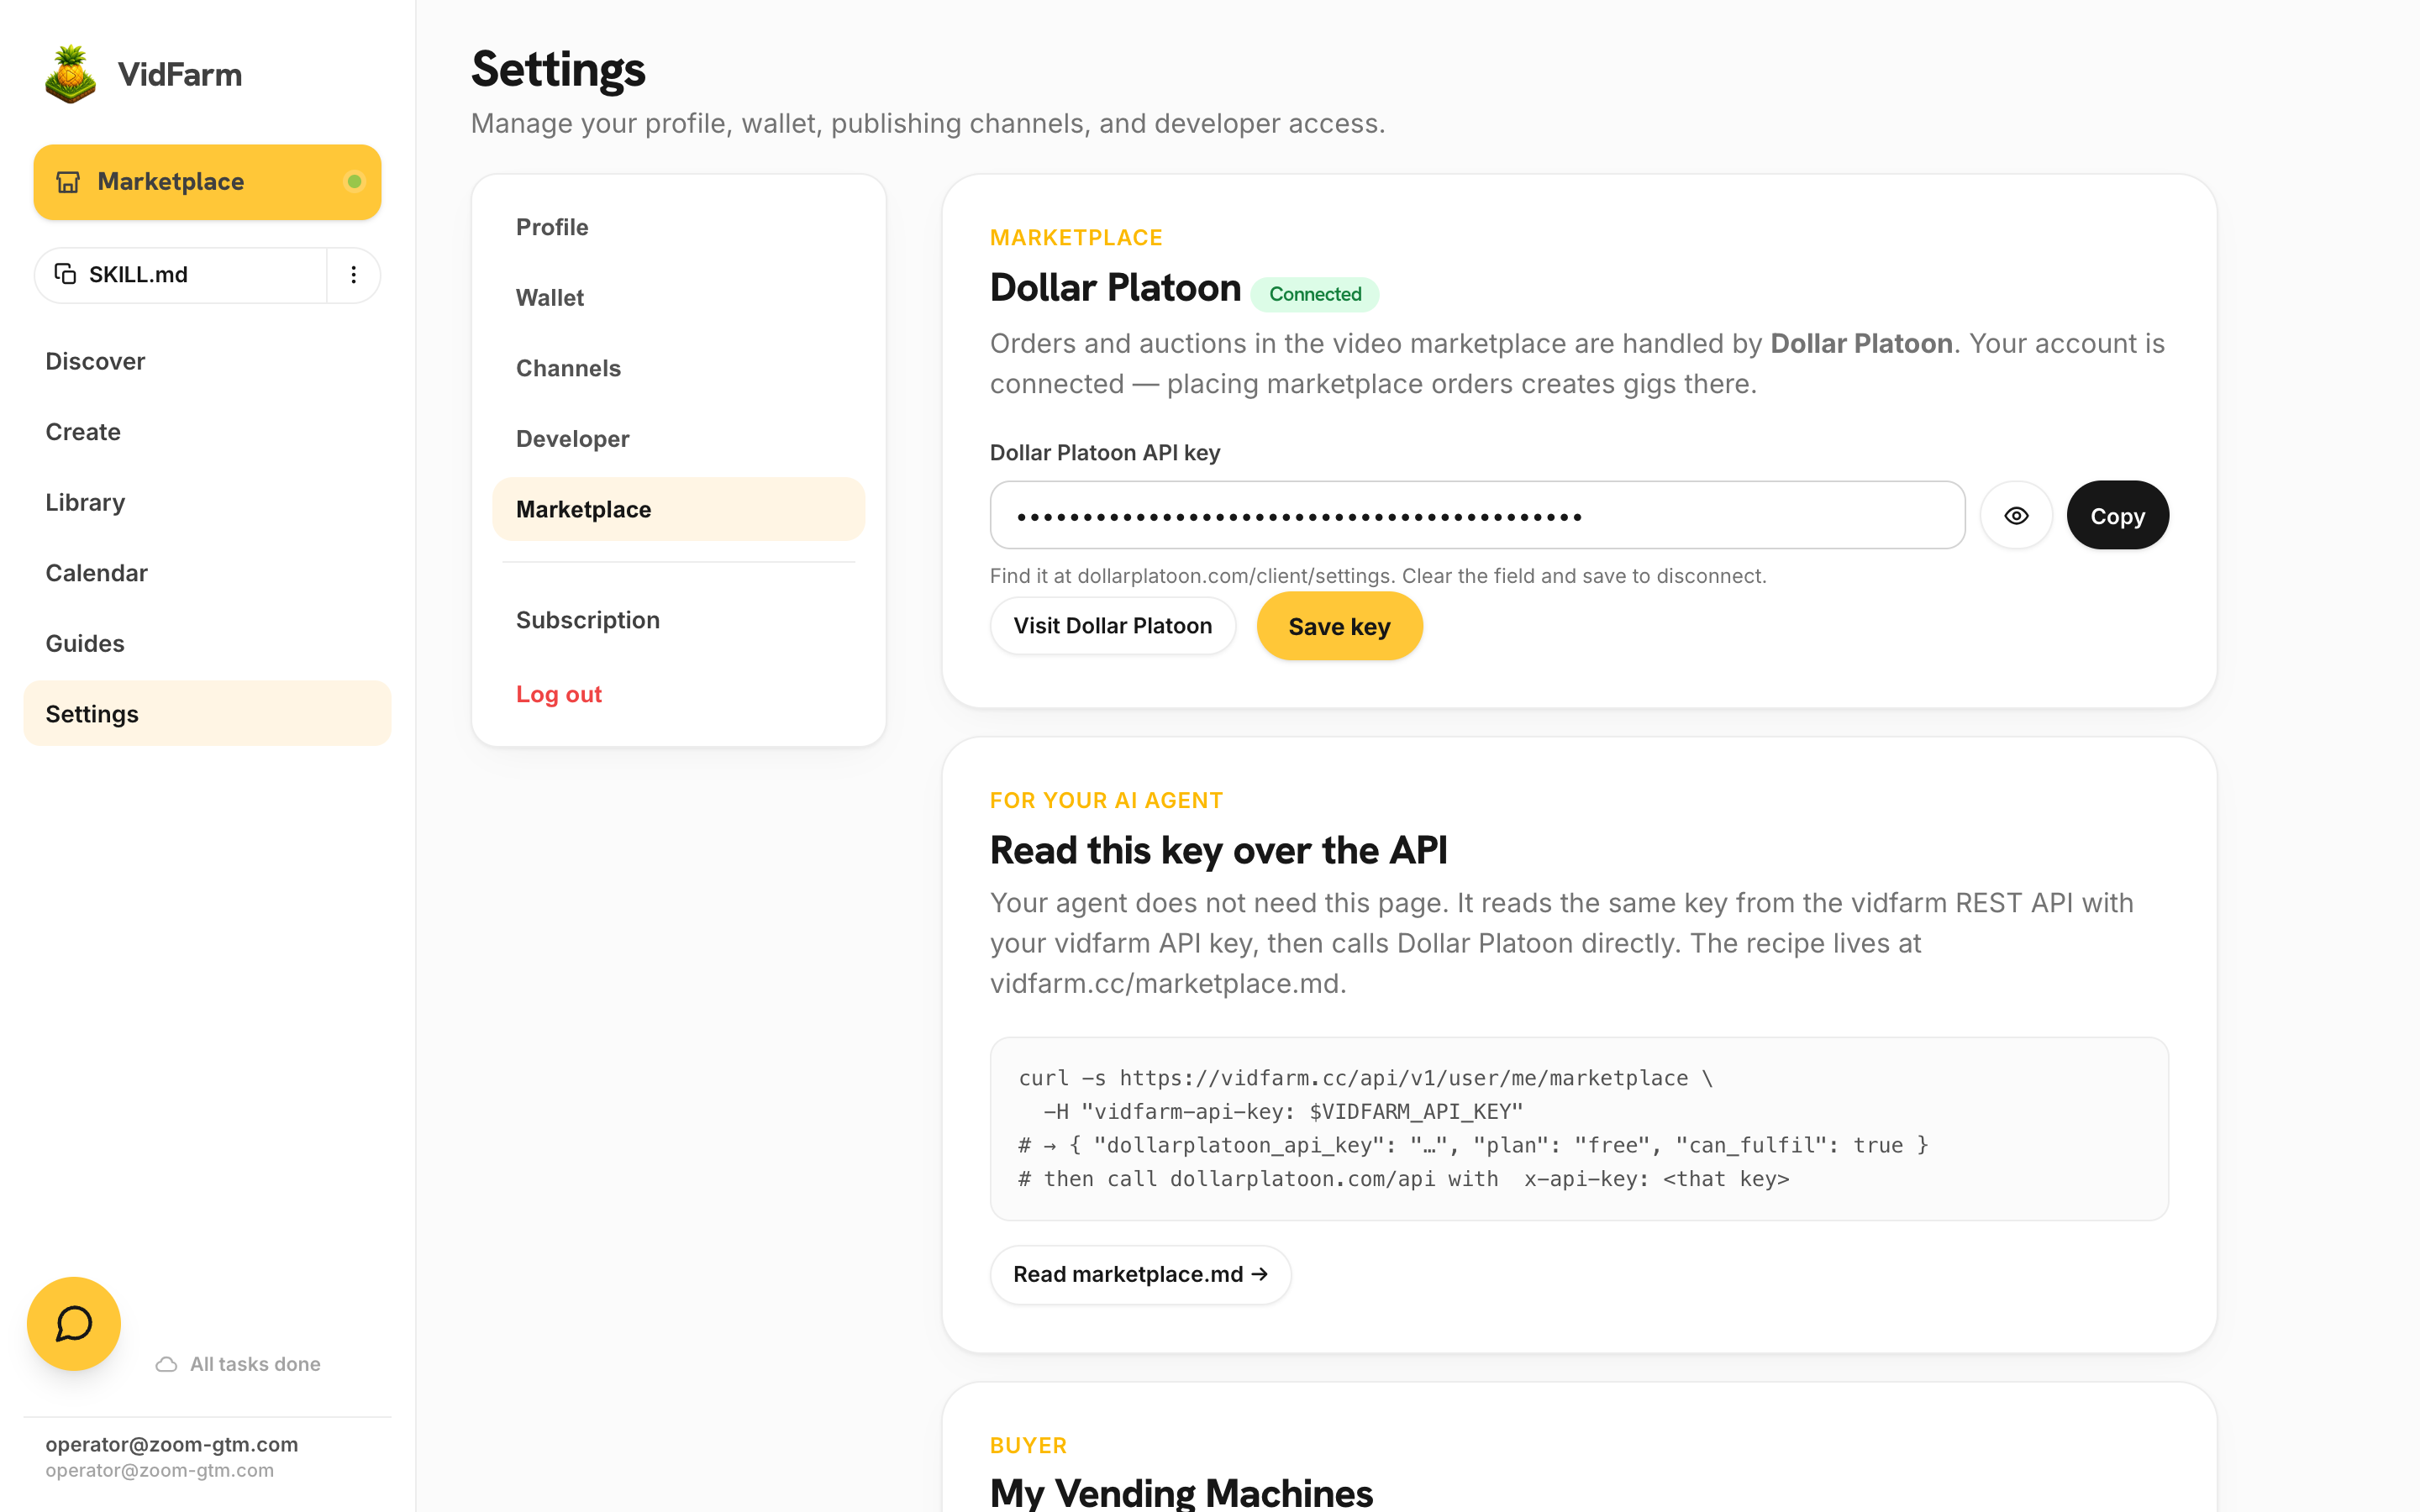Open the yellow Marketplace sidebar button
Screen dimensions: 2420x1512
coord(207,182)
